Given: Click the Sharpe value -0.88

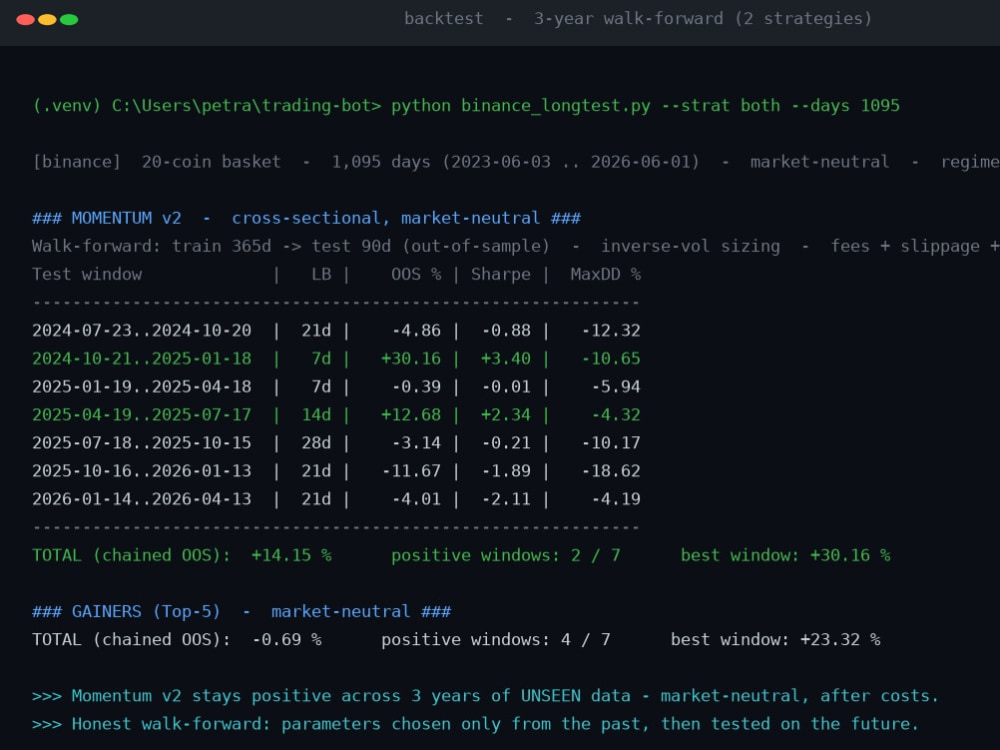Looking at the screenshot, I should click(x=506, y=330).
